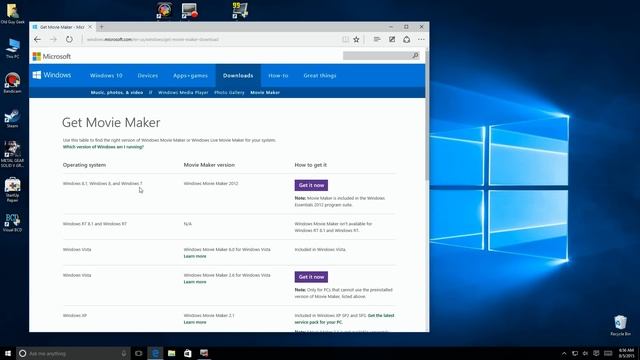The width and height of the screenshot is (640, 360).
Task: Click Learn more under Movie Maker 2.1
Action: pos(195,322)
